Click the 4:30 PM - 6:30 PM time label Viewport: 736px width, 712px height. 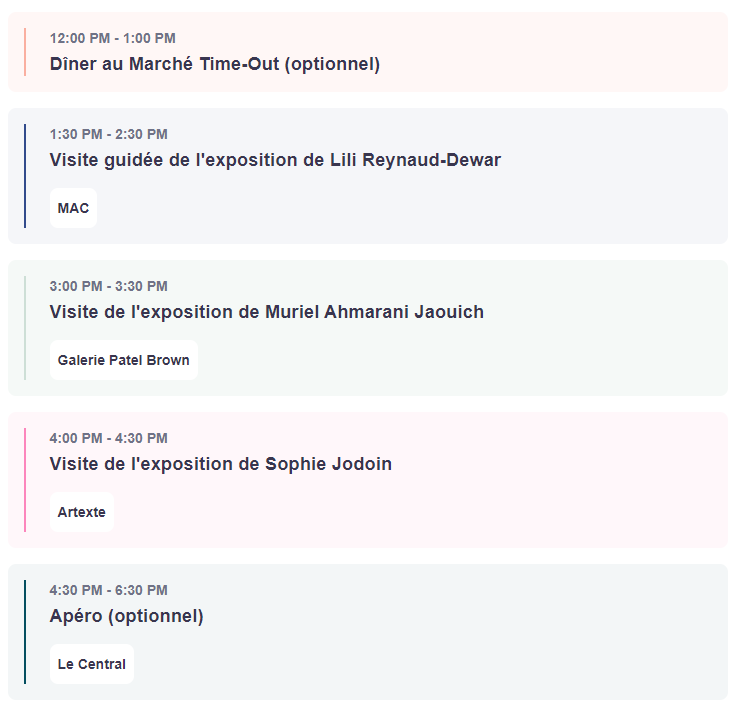(108, 590)
